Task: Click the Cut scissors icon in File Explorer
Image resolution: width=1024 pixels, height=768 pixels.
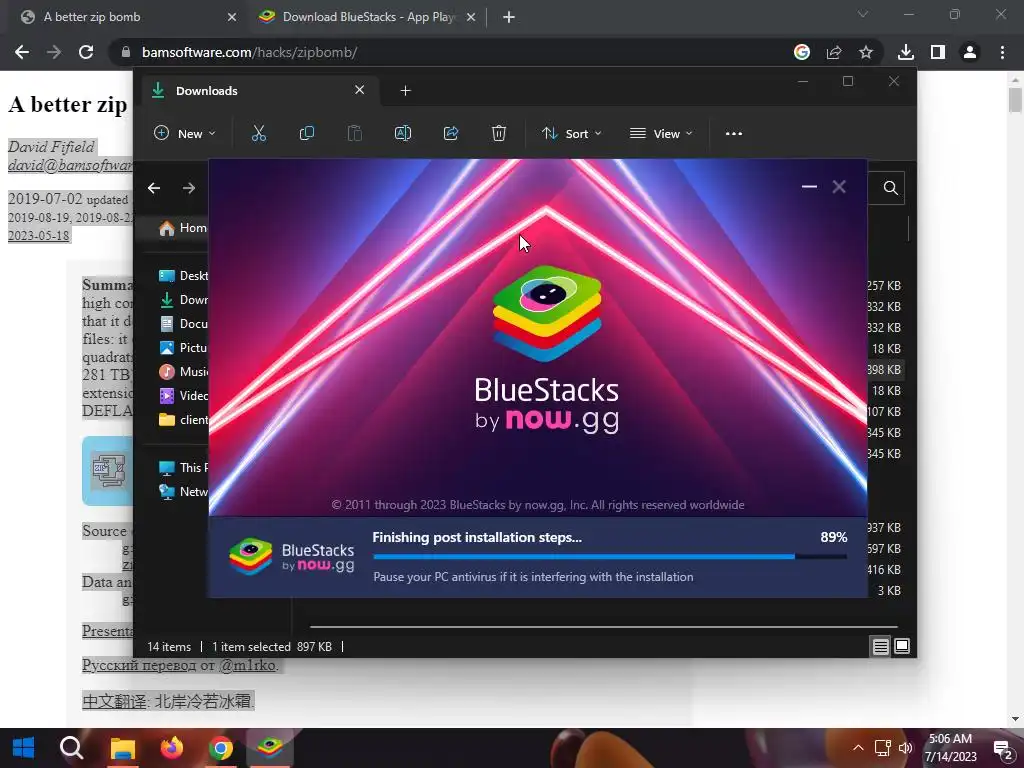Action: click(x=259, y=133)
